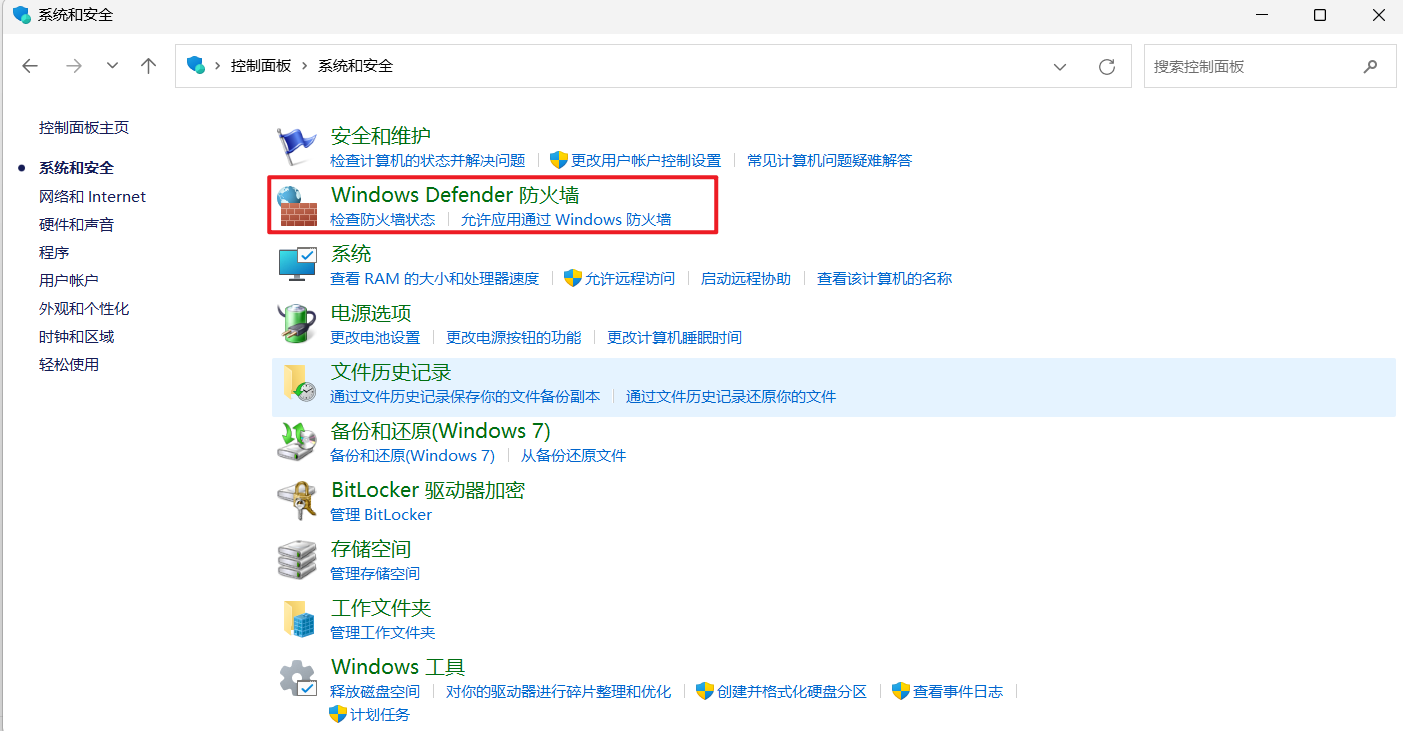1403x731 pixels.
Task: Click 查看该计算机的名称 link
Action: pyautogui.click(x=885, y=278)
